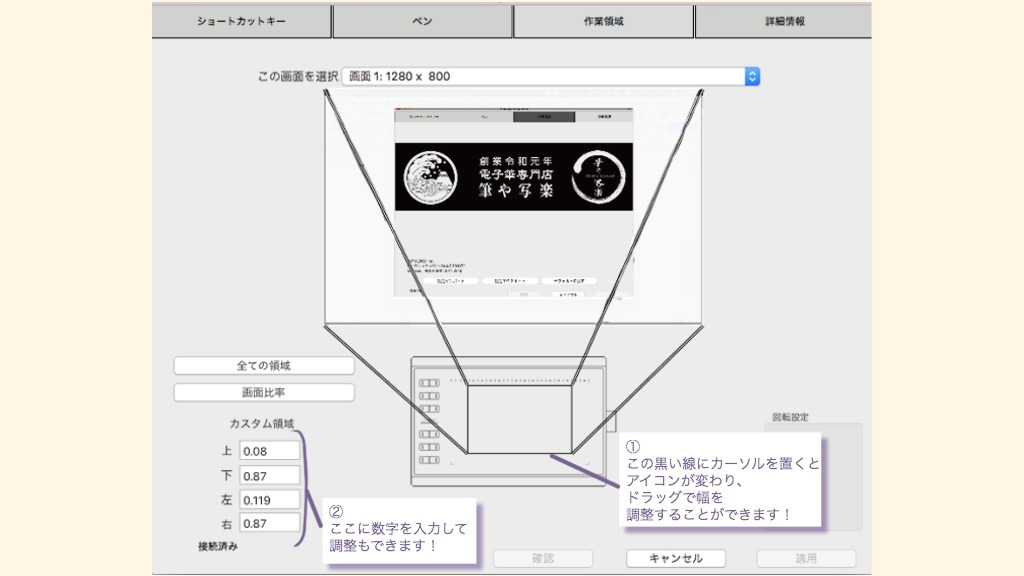
Task: Click the 下 field showing 0.87
Action: (x=270, y=476)
